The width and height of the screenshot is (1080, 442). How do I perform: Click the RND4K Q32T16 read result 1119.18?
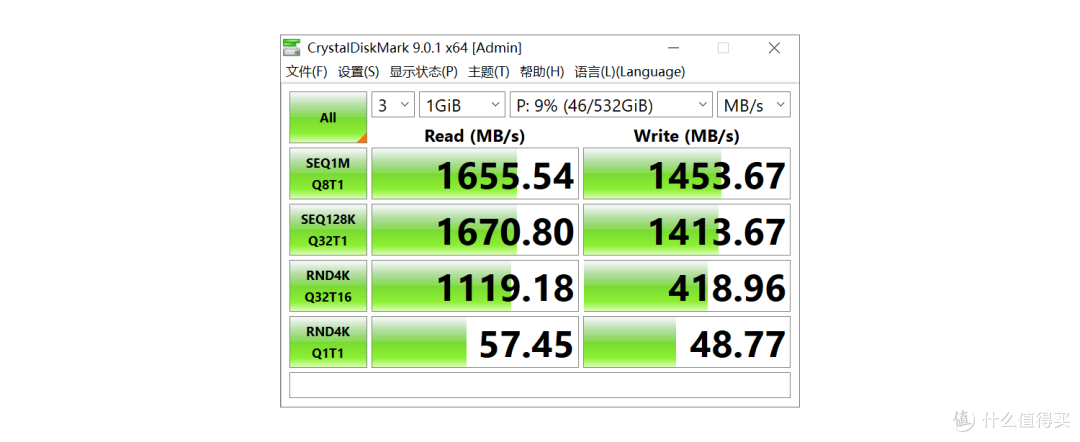click(x=475, y=286)
